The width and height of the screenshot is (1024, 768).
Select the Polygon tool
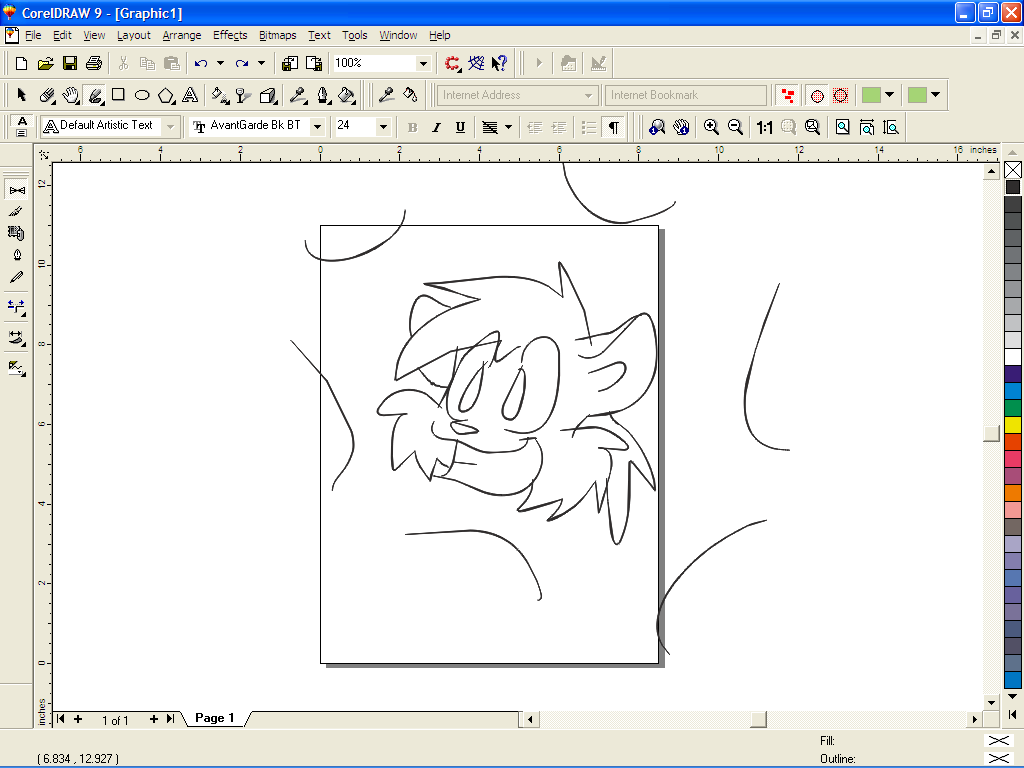pyautogui.click(x=166, y=95)
